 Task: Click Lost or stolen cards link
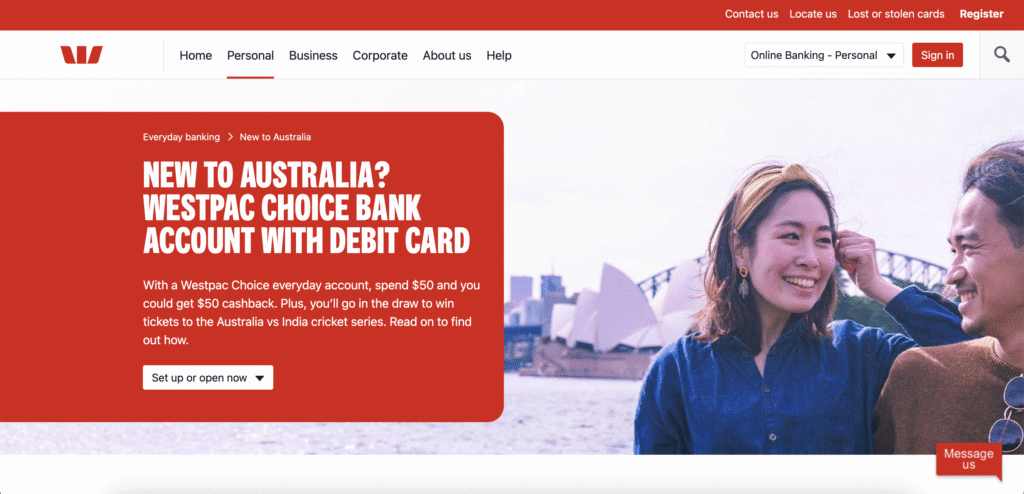point(896,14)
